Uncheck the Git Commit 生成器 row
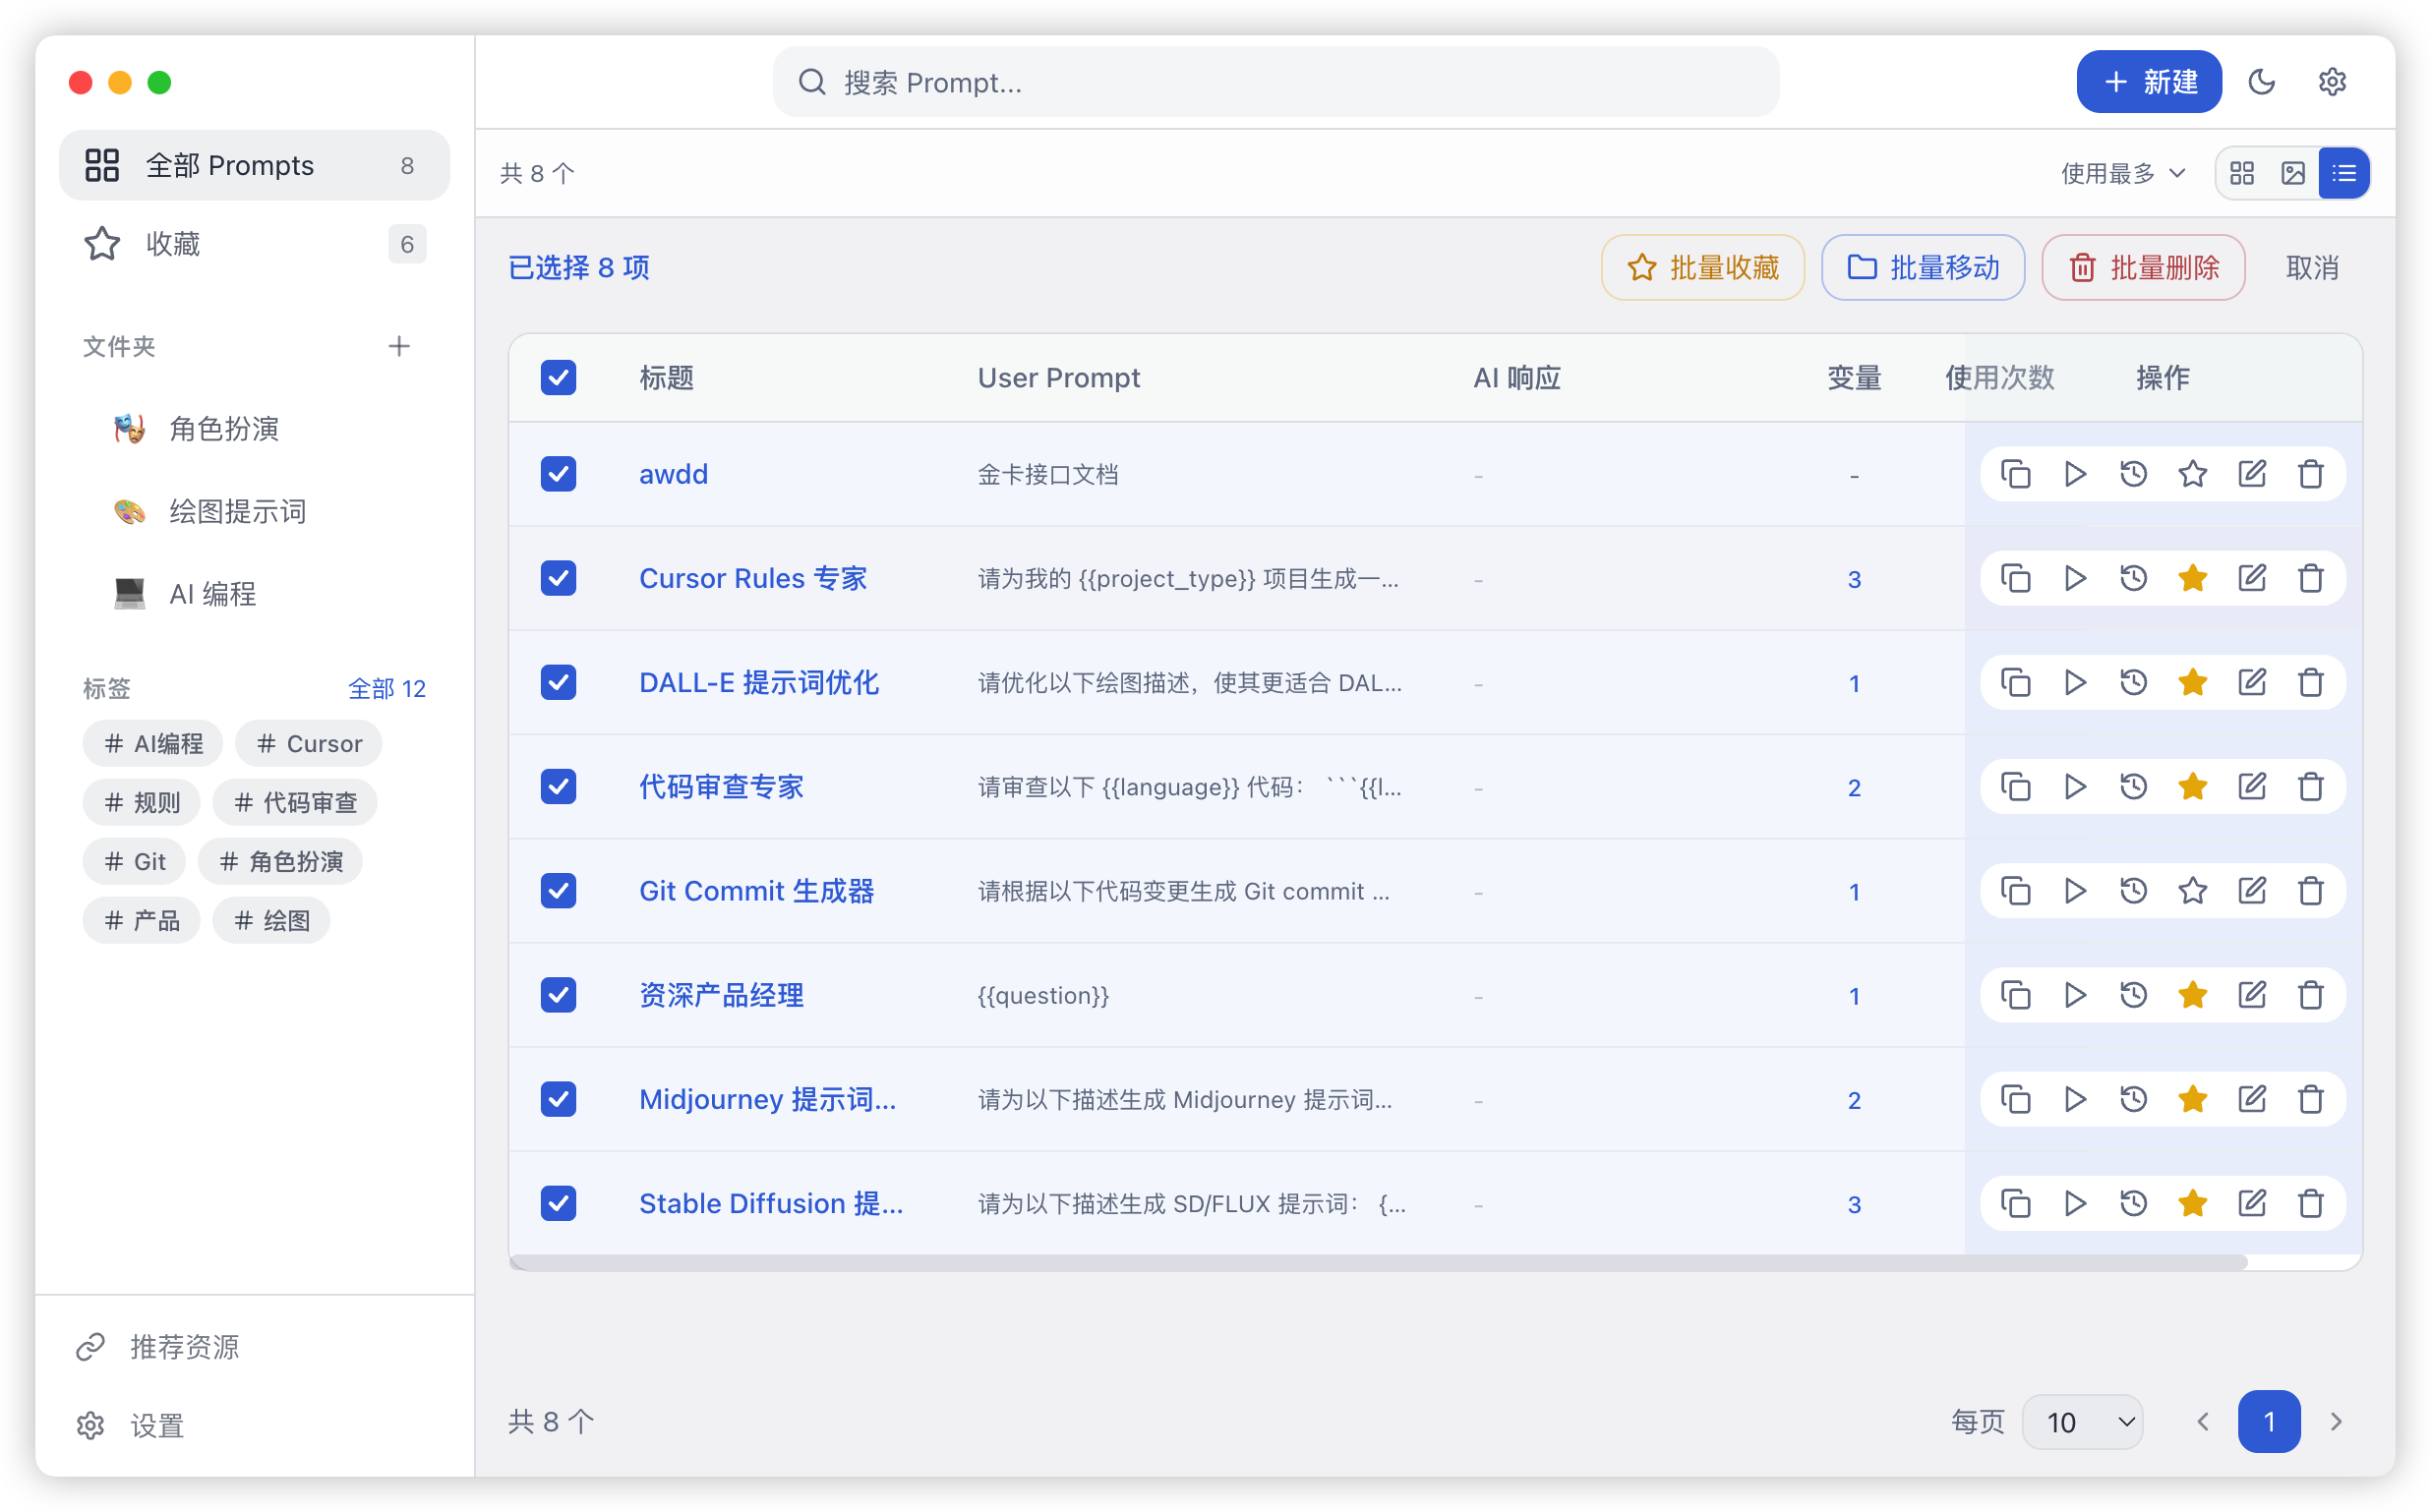This screenshot has width=2431, height=1512. click(x=558, y=891)
